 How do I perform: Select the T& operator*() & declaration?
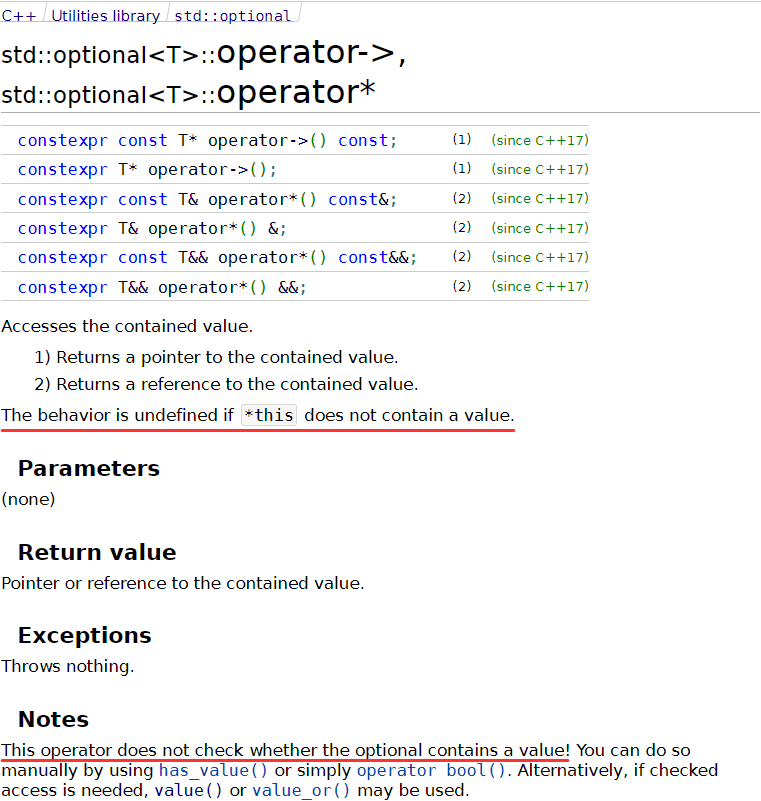tap(152, 228)
